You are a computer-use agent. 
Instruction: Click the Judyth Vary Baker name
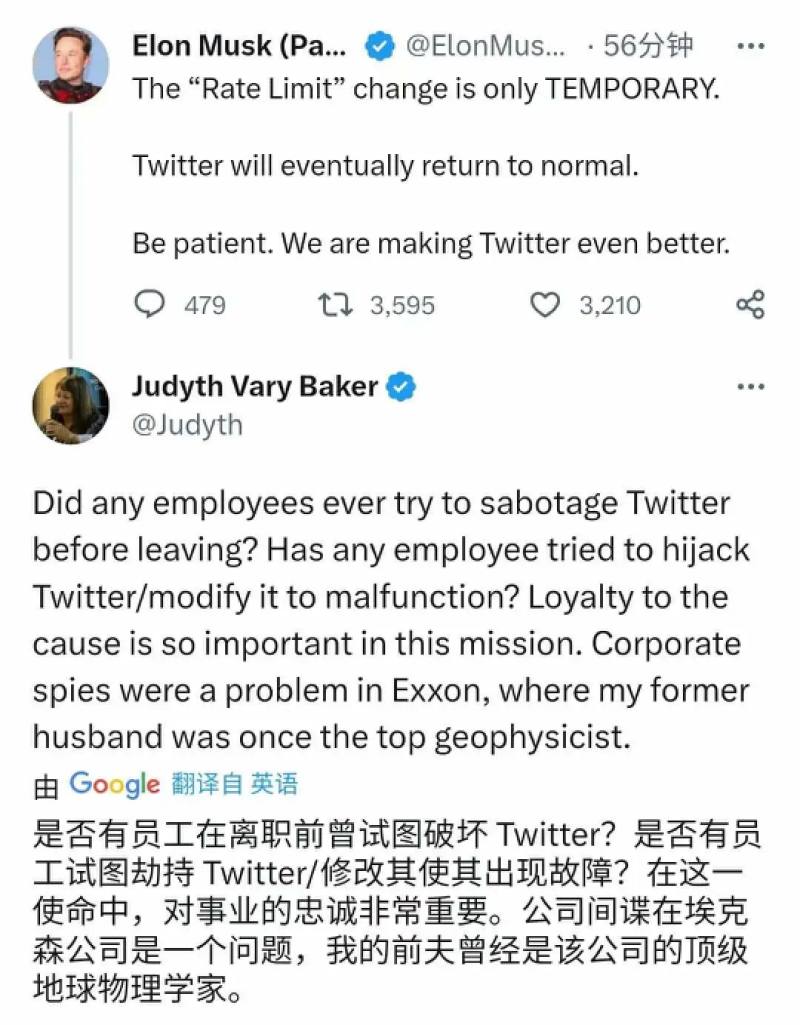pyautogui.click(x=255, y=386)
